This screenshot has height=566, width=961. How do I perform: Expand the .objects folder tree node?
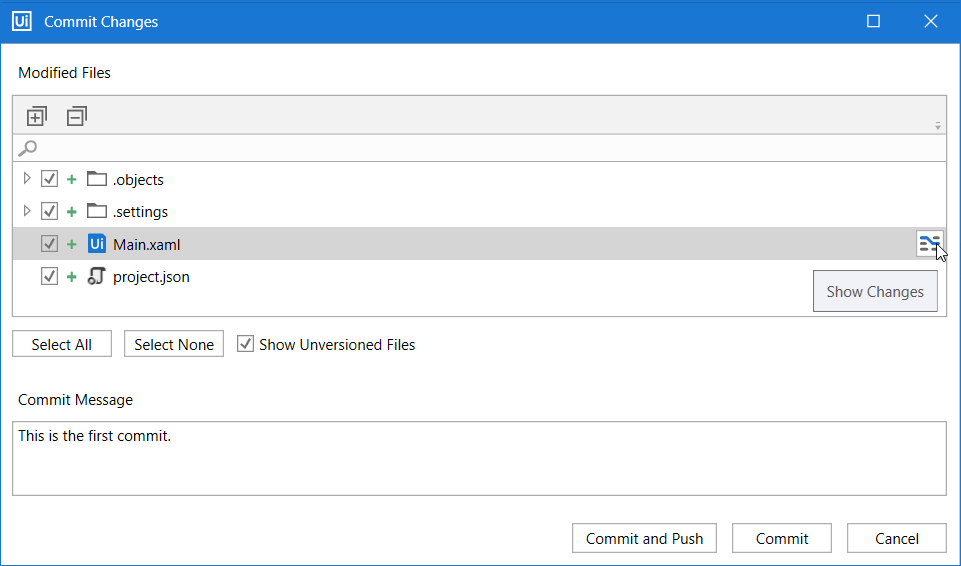[x=27, y=180]
